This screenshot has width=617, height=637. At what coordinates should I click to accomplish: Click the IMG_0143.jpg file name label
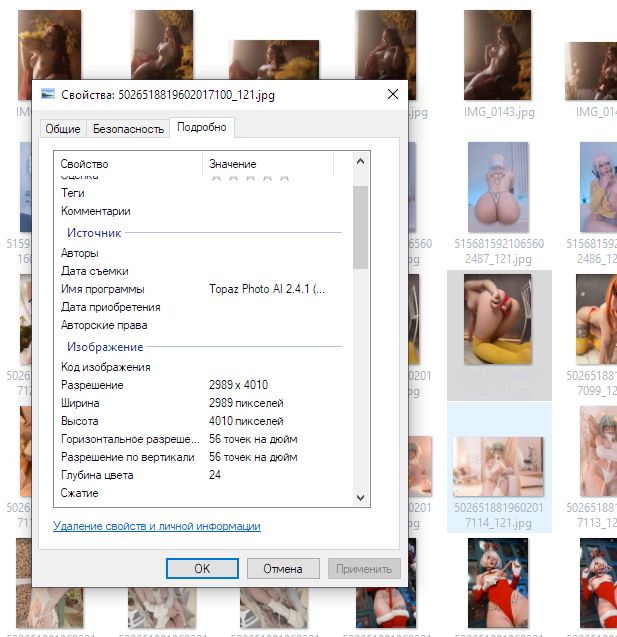pos(499,112)
